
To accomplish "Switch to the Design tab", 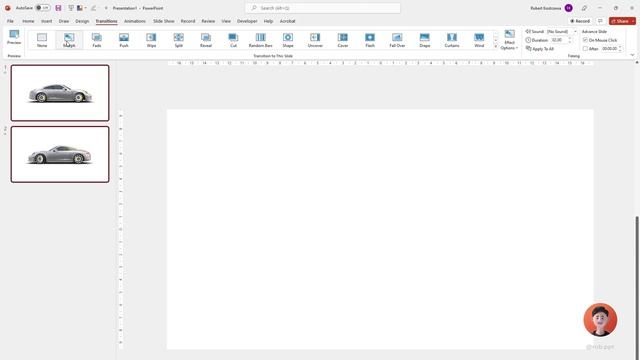I will pyautogui.click(x=82, y=21).
